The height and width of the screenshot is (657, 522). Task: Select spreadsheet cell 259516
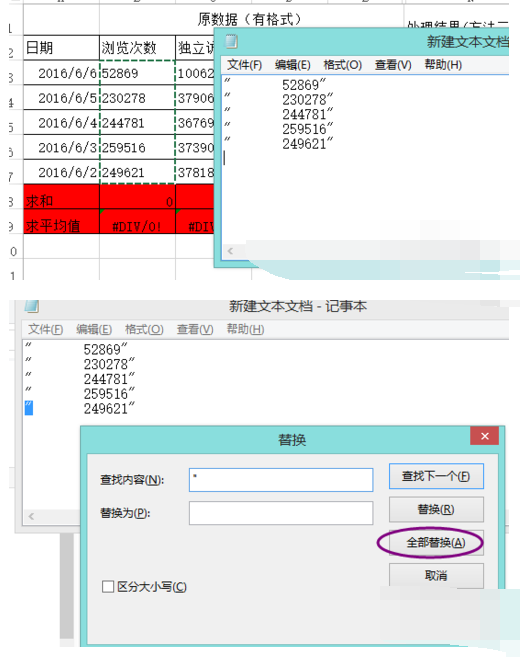[137, 147]
